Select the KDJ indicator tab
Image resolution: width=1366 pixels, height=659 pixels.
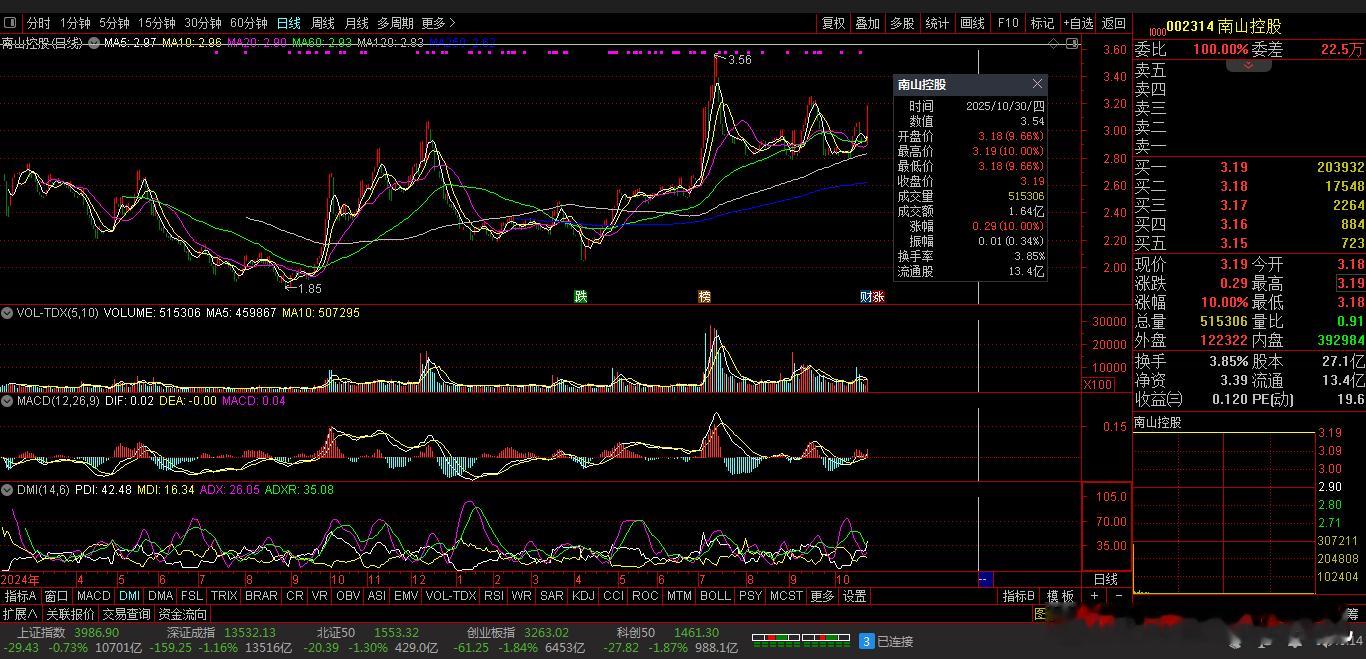[x=582, y=596]
